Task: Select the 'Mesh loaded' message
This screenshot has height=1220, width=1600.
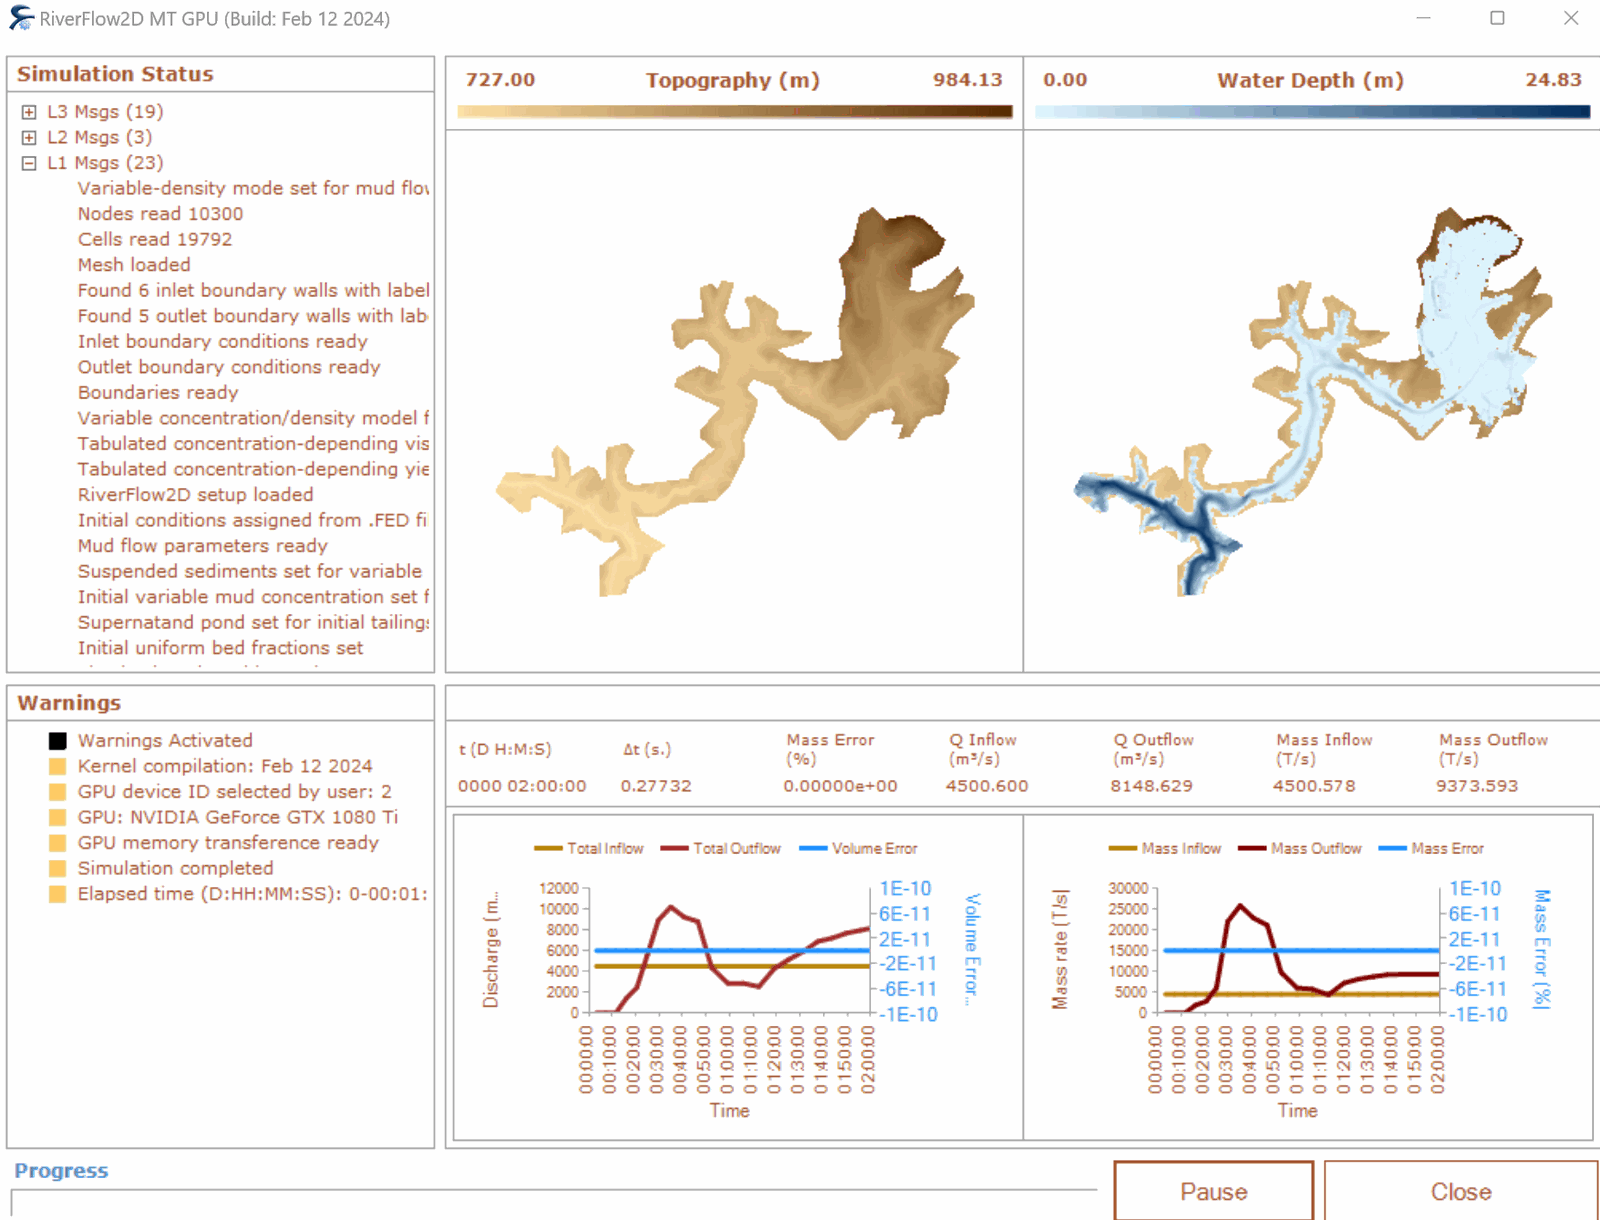Action: point(134,265)
